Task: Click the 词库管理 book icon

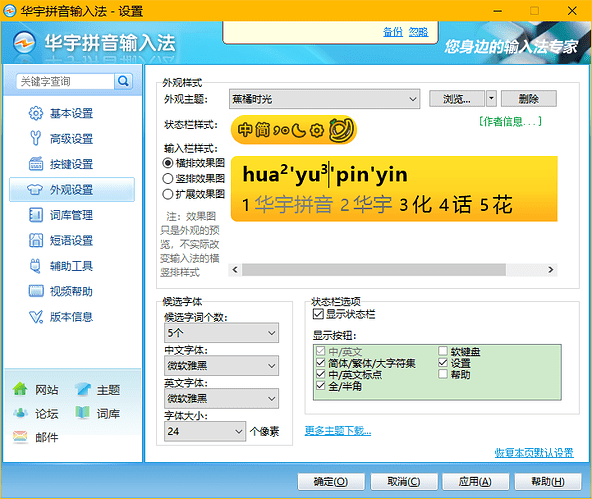Action: (36, 215)
